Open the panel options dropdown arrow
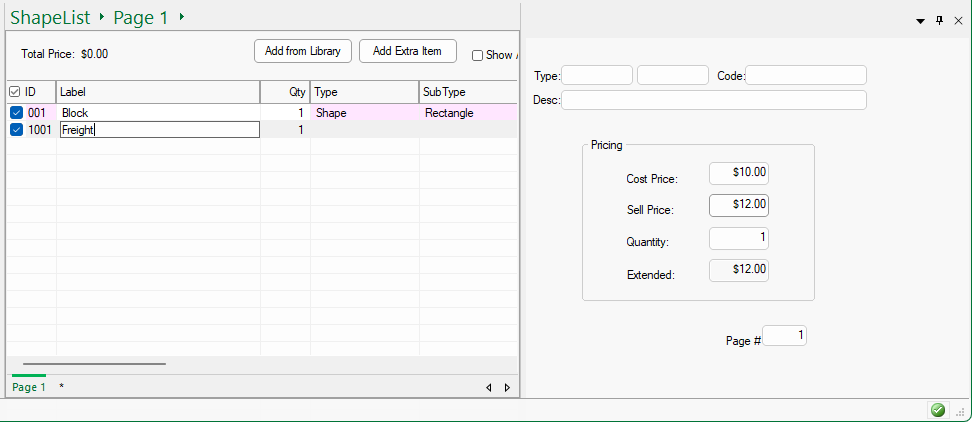This screenshot has height=422, width=972. pyautogui.click(x=920, y=21)
